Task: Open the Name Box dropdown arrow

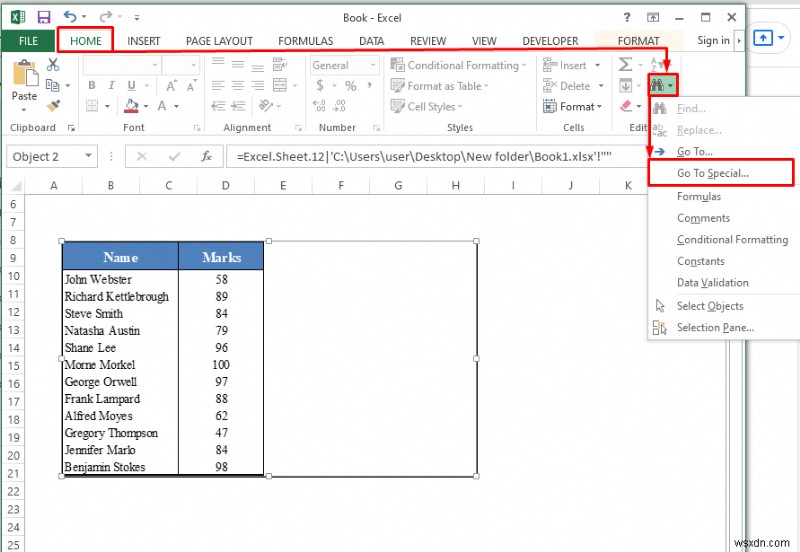Action: point(89,156)
